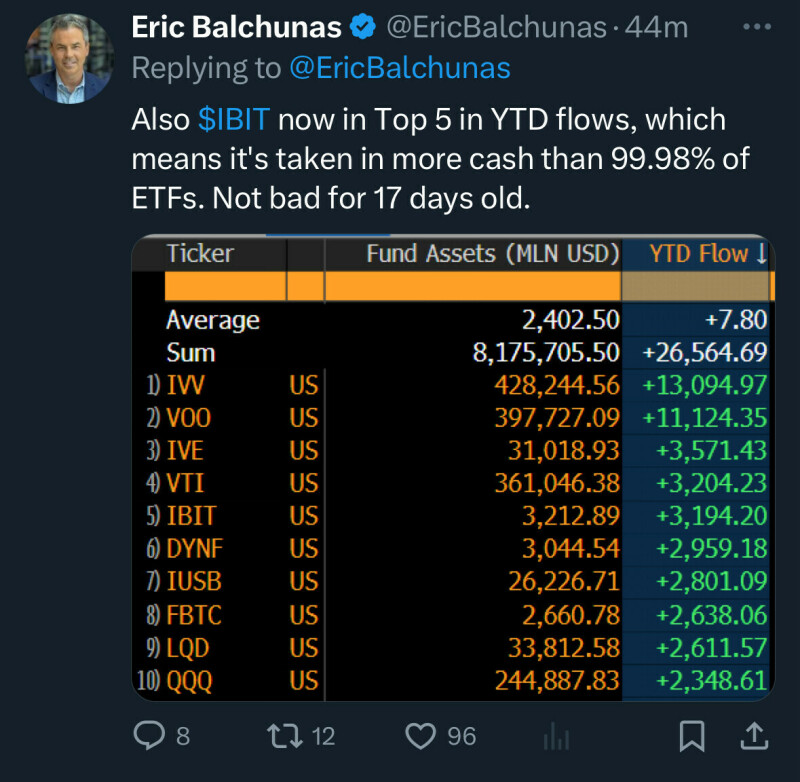Select the IBIT row in table
This screenshot has width=800, height=782.
pyautogui.click(x=192, y=516)
